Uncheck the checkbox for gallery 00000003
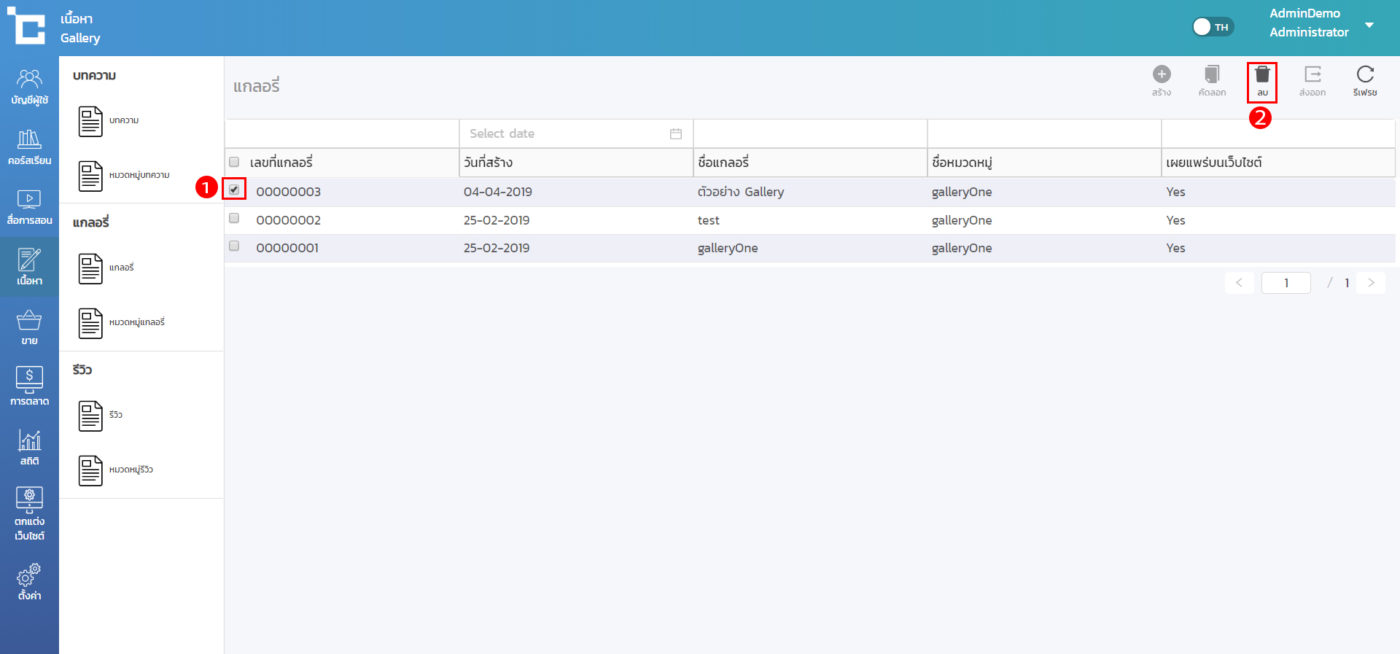Screen dimensions: 1400x654 pyautogui.click(x=234, y=189)
